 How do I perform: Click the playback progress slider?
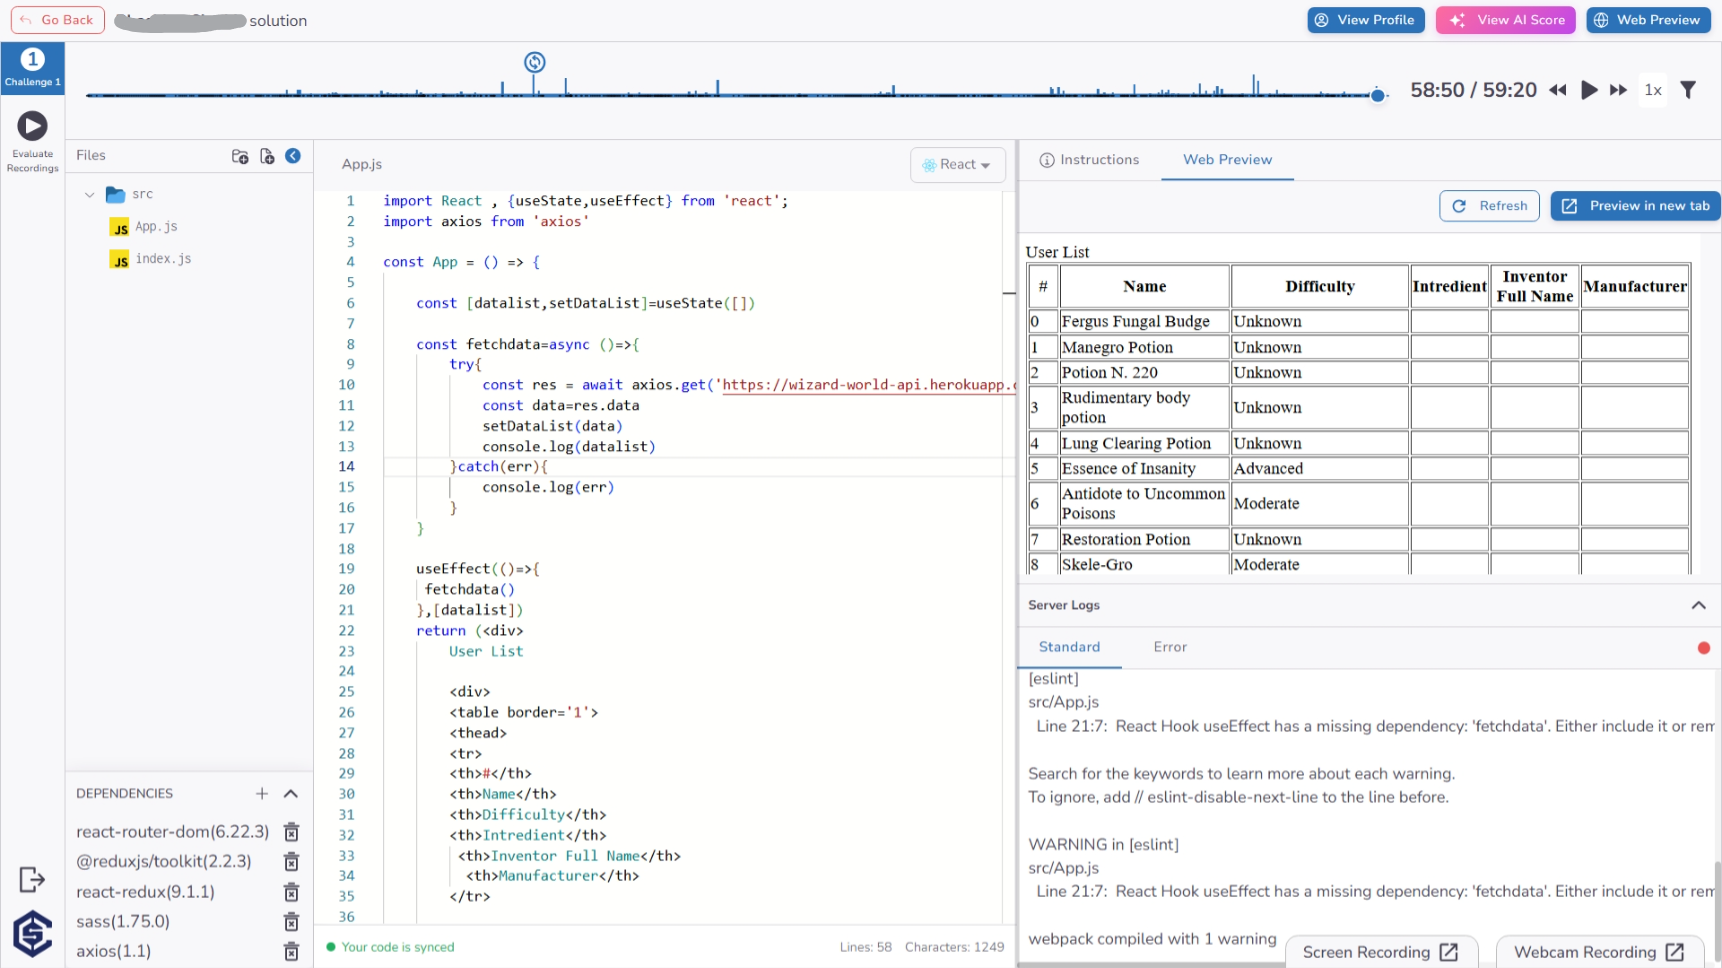coord(1378,95)
